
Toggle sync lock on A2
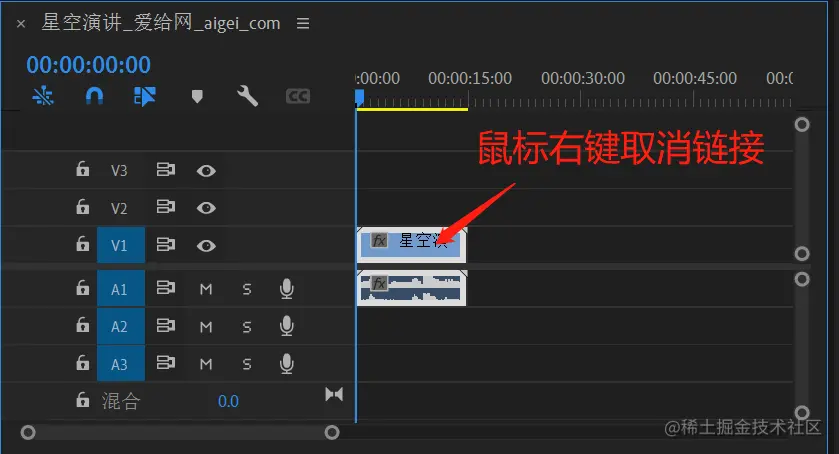(x=165, y=325)
